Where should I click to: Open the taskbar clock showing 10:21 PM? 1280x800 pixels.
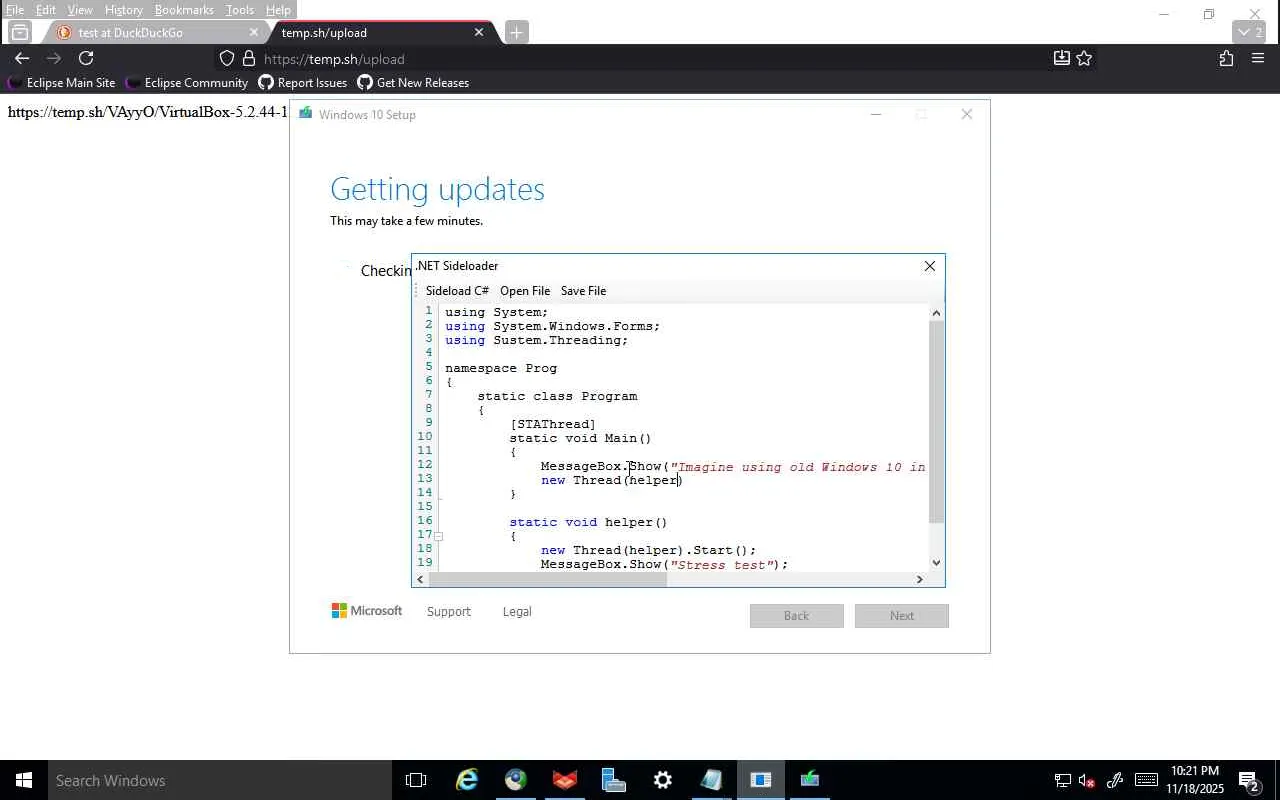(x=1195, y=780)
